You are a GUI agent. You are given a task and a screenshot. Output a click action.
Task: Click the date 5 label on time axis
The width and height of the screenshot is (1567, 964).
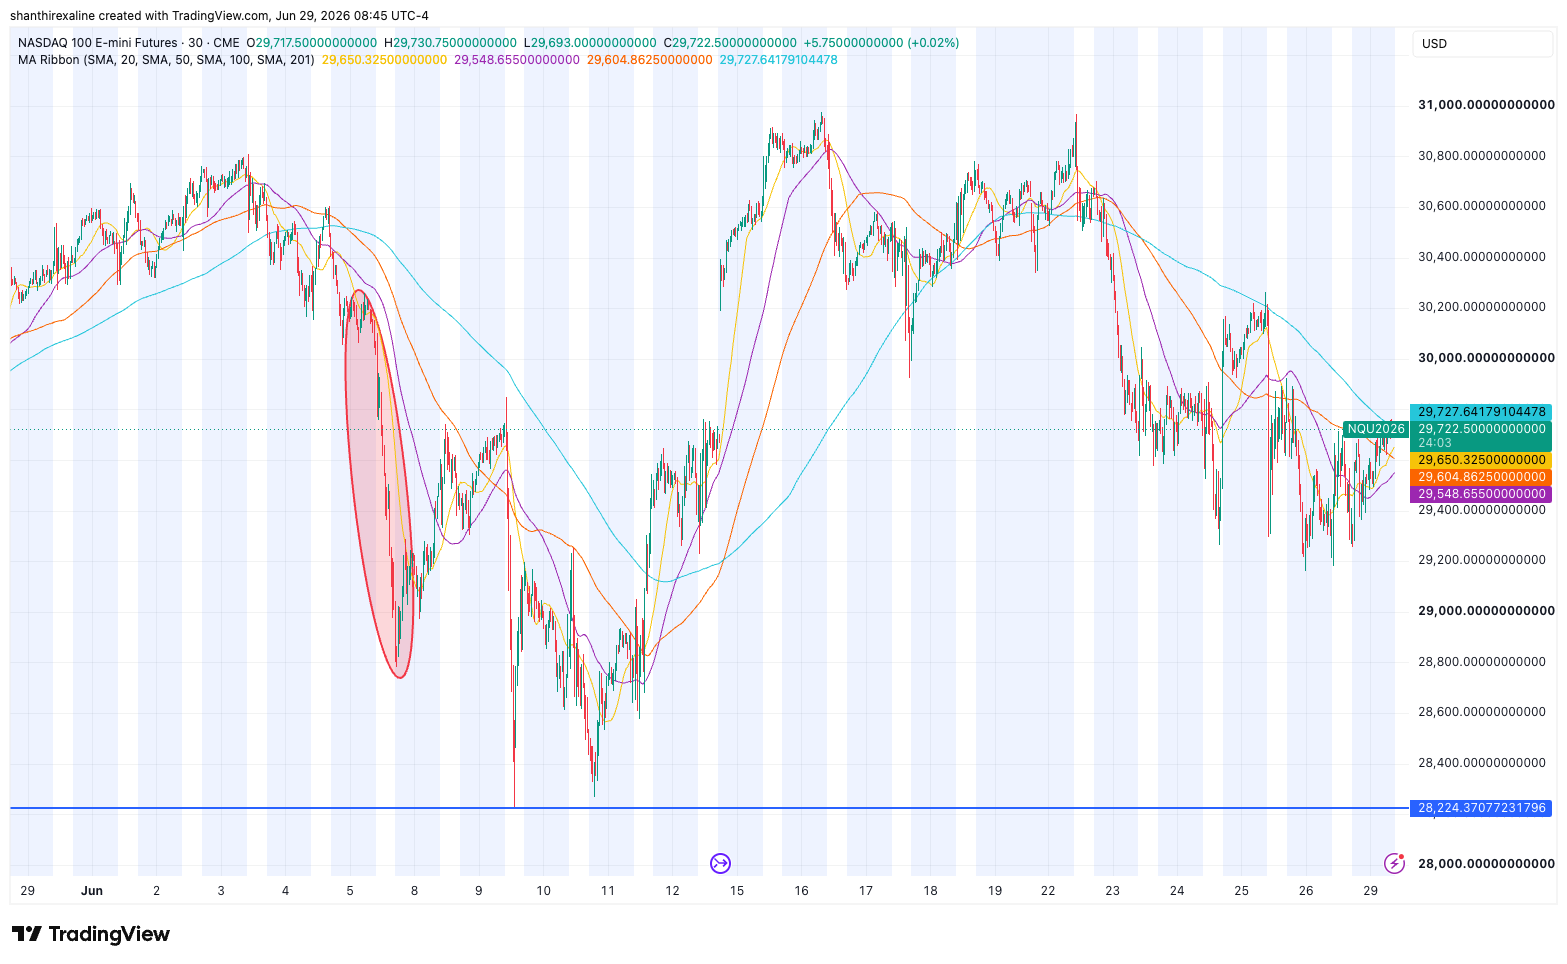pos(350,890)
